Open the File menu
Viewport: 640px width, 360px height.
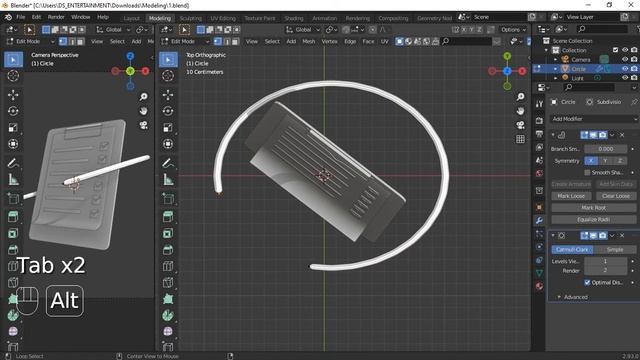click(20, 17)
